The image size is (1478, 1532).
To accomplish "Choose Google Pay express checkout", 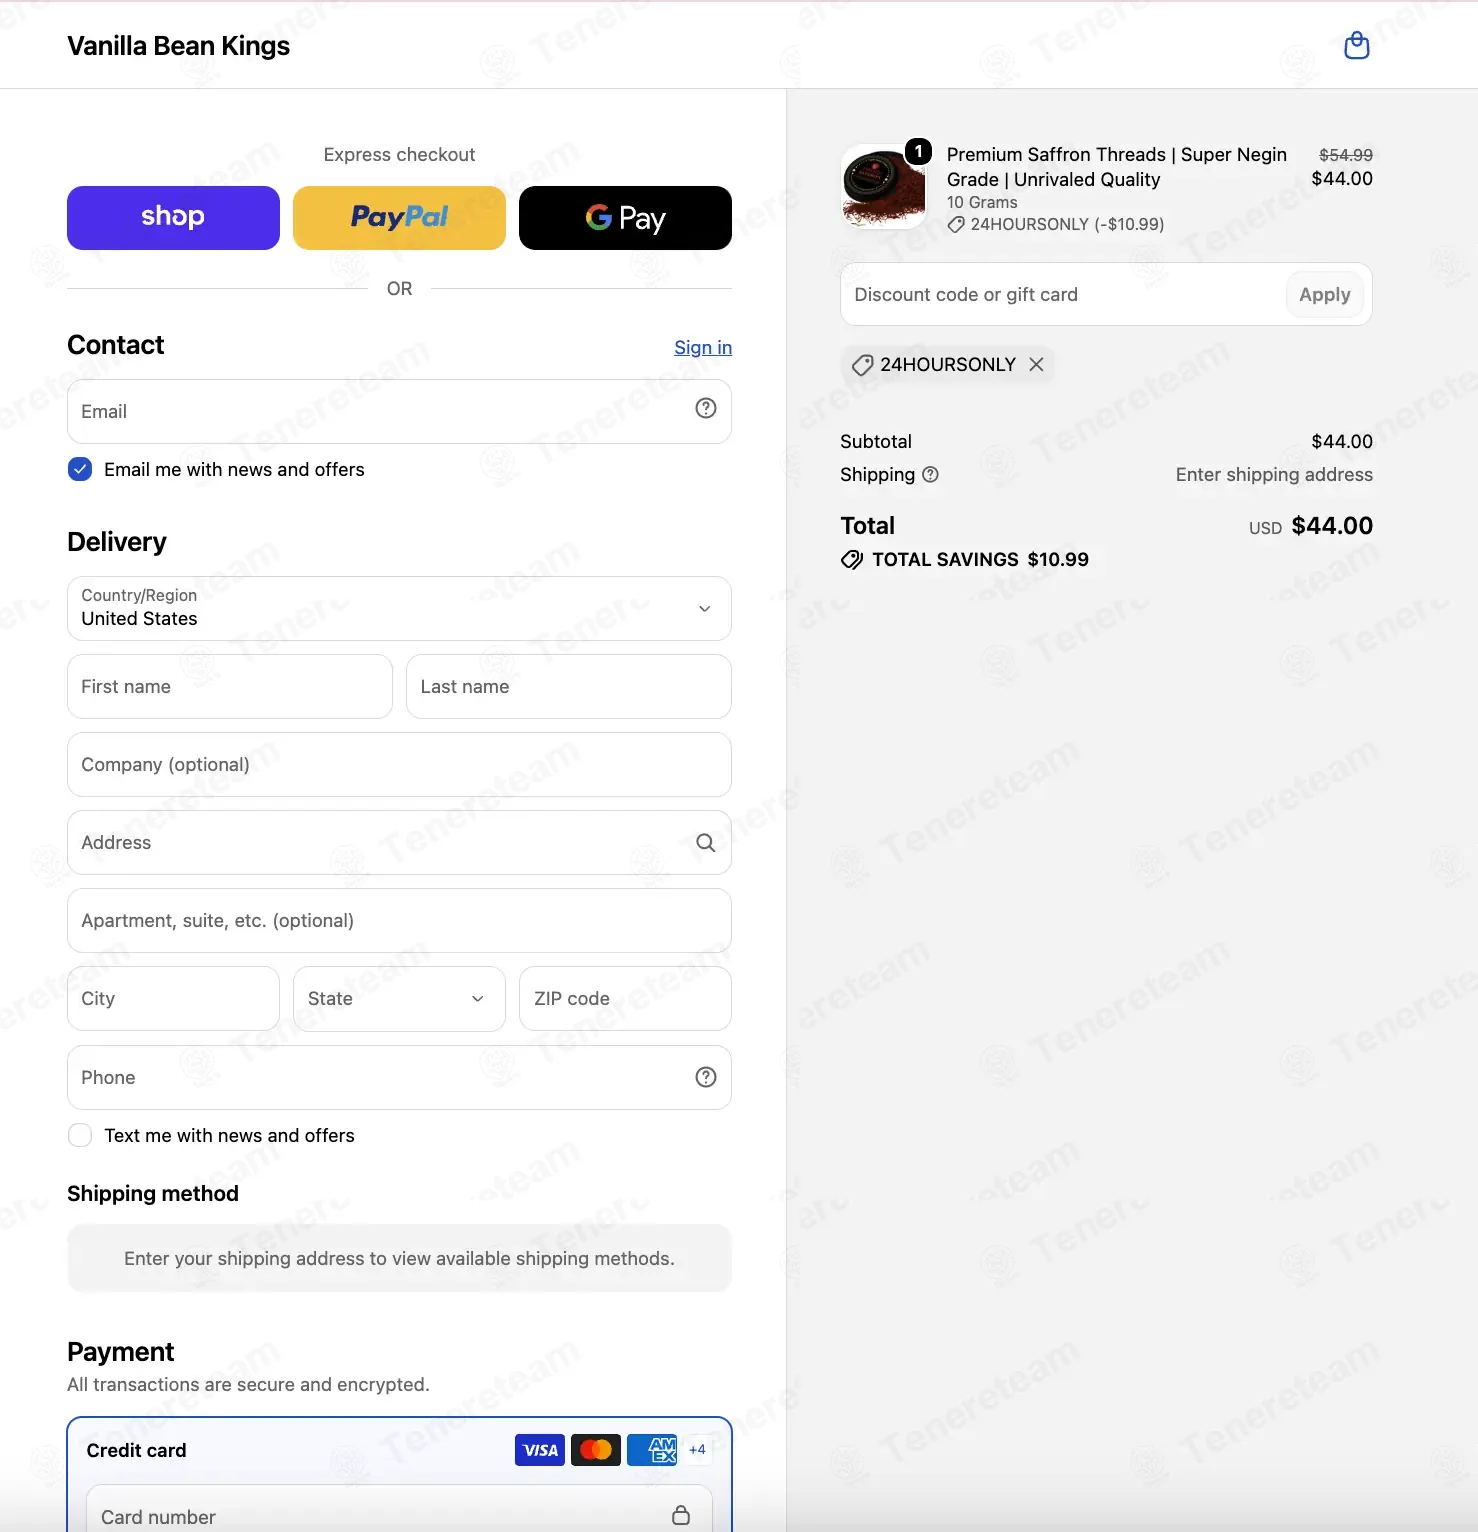I will [x=625, y=218].
